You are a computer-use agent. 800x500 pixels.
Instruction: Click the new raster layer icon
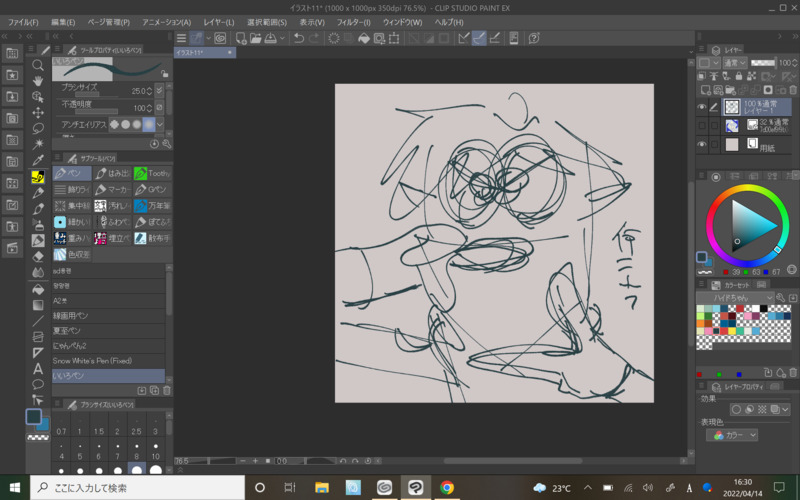(x=706, y=90)
